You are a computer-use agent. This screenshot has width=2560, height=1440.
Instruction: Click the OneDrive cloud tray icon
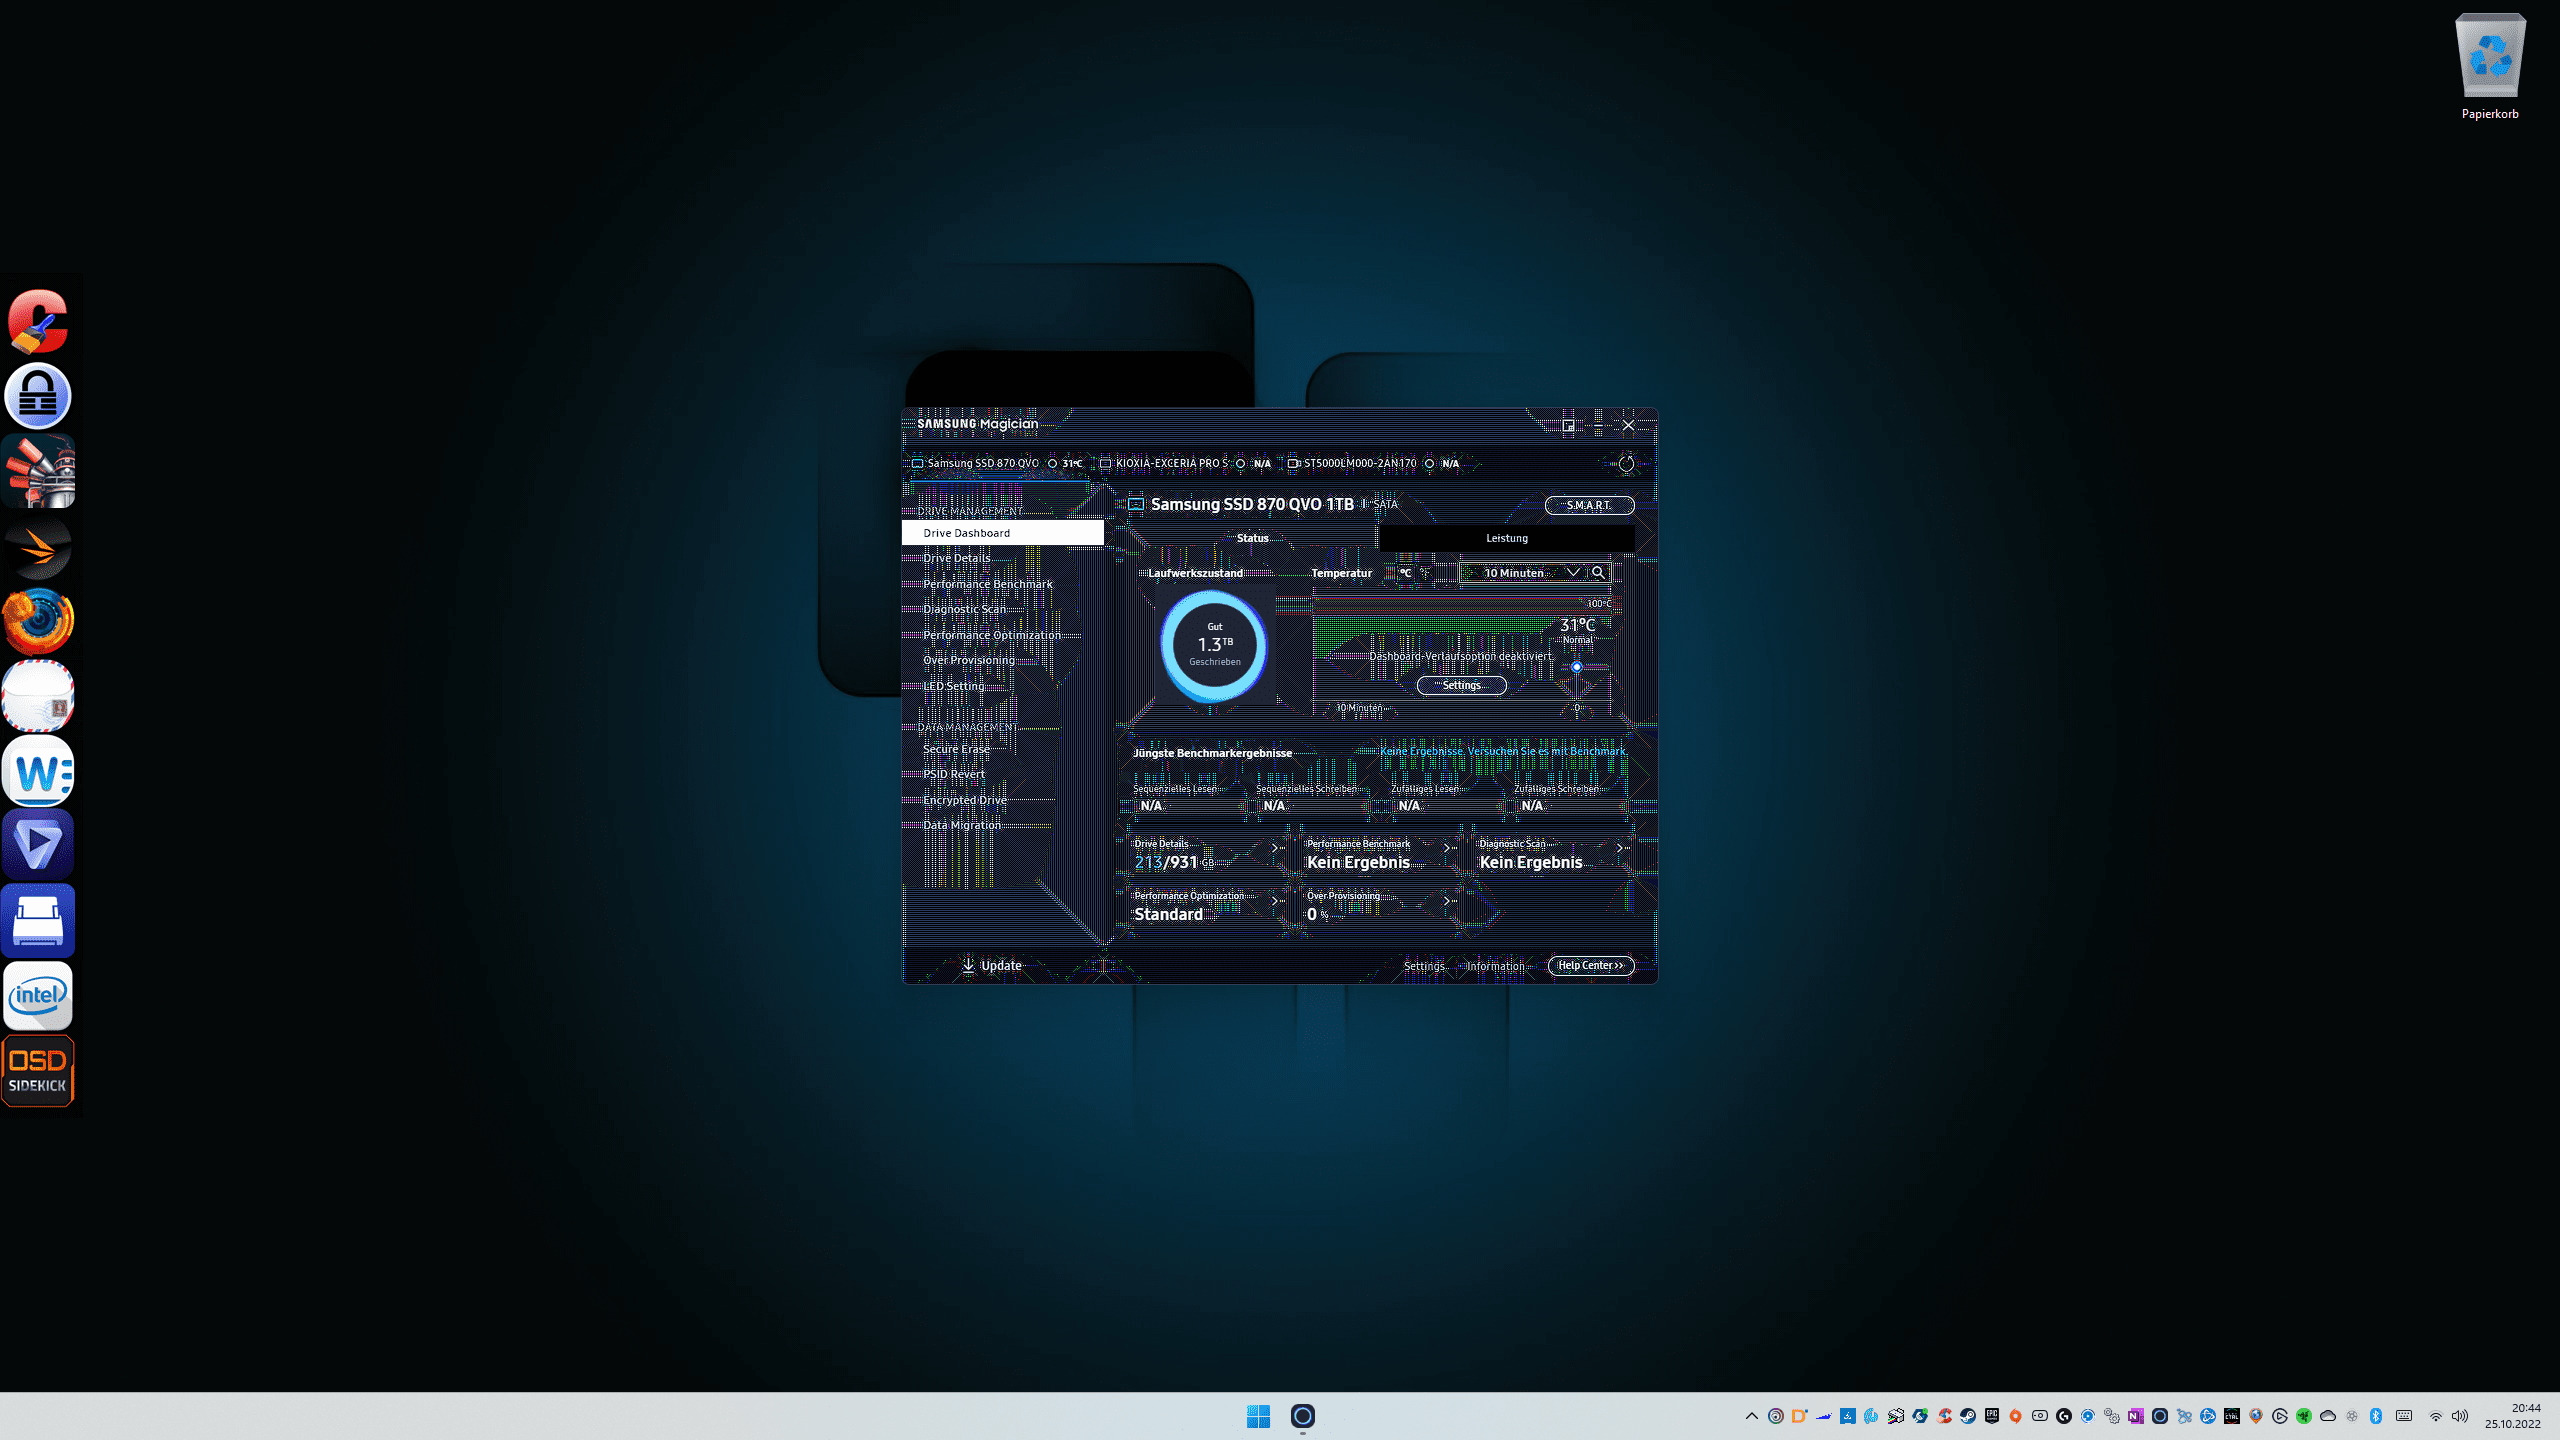click(x=2328, y=1416)
